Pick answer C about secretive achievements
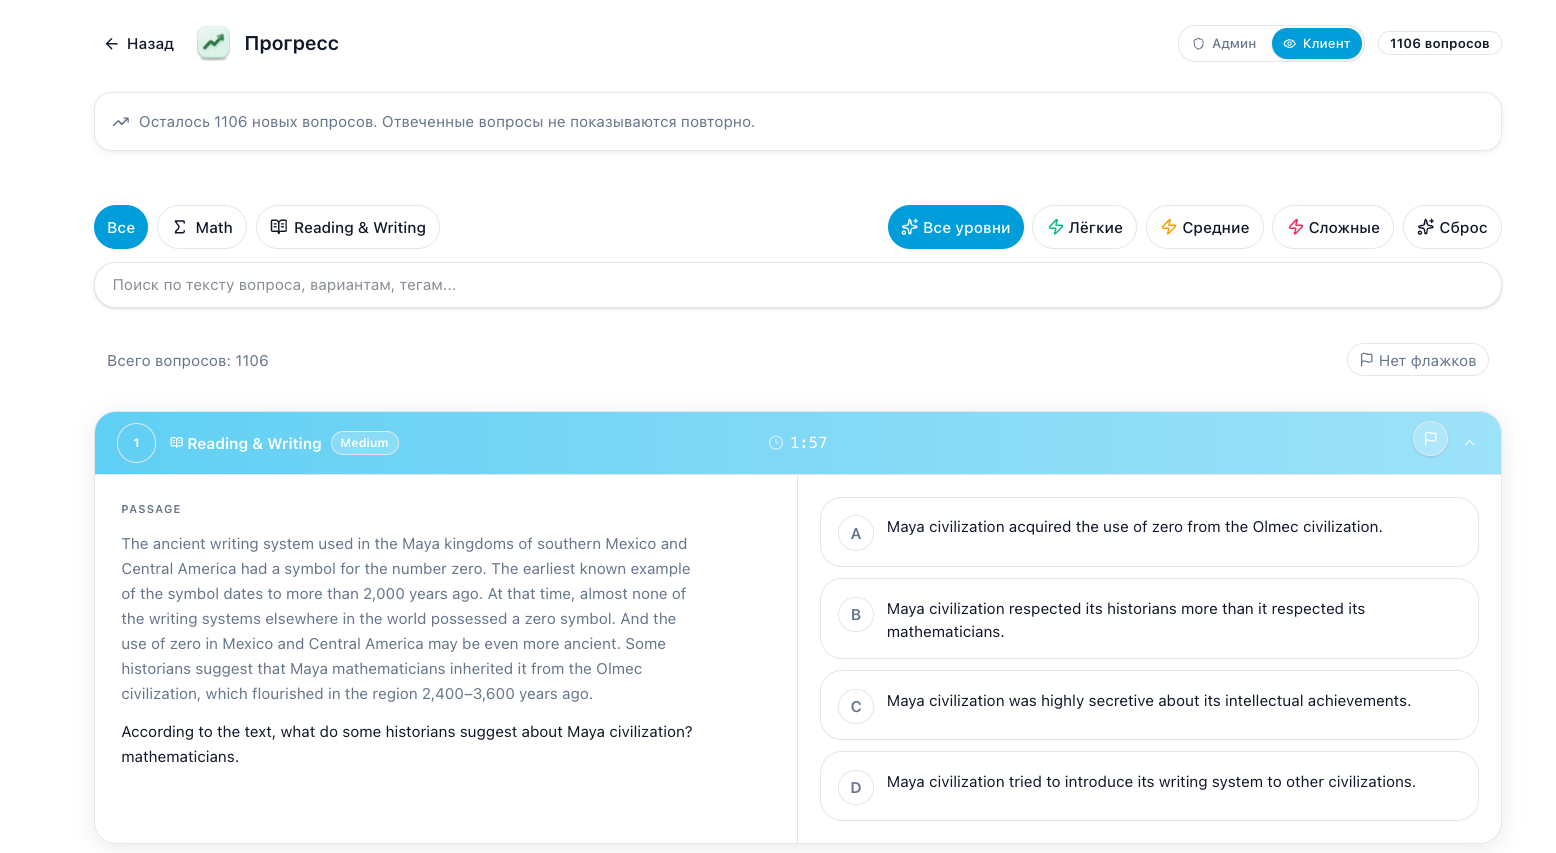Screen dimensions: 1556x853 [x=1148, y=705]
